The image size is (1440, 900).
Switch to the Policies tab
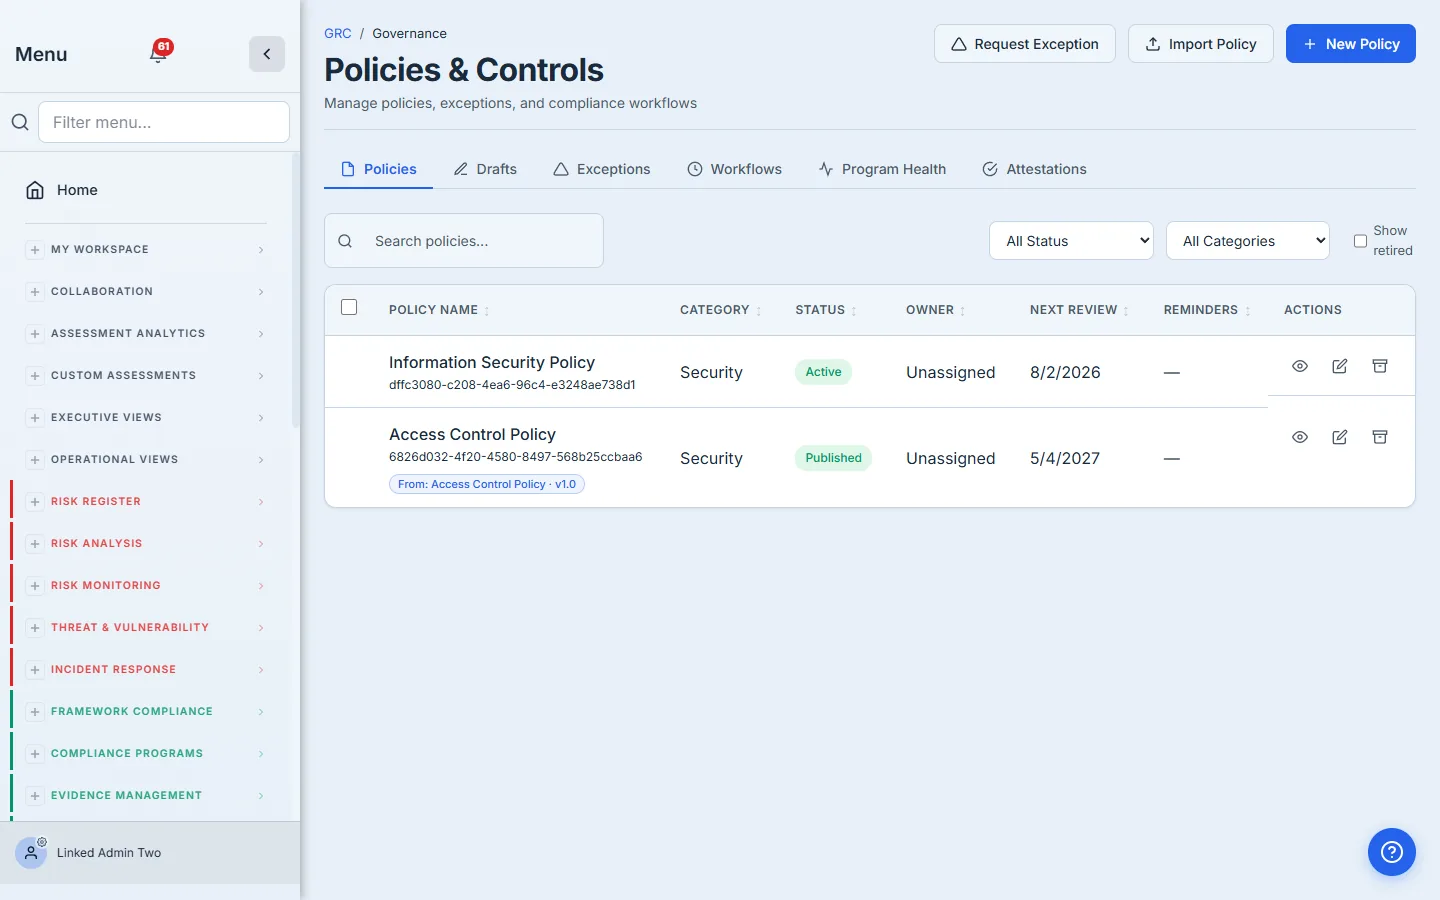point(379,169)
